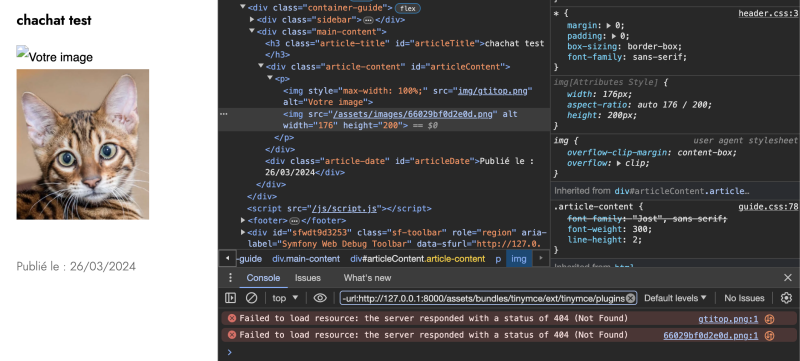Click the font-weight: 300 declaration
The height and width of the screenshot is (361, 800).
[610, 229]
